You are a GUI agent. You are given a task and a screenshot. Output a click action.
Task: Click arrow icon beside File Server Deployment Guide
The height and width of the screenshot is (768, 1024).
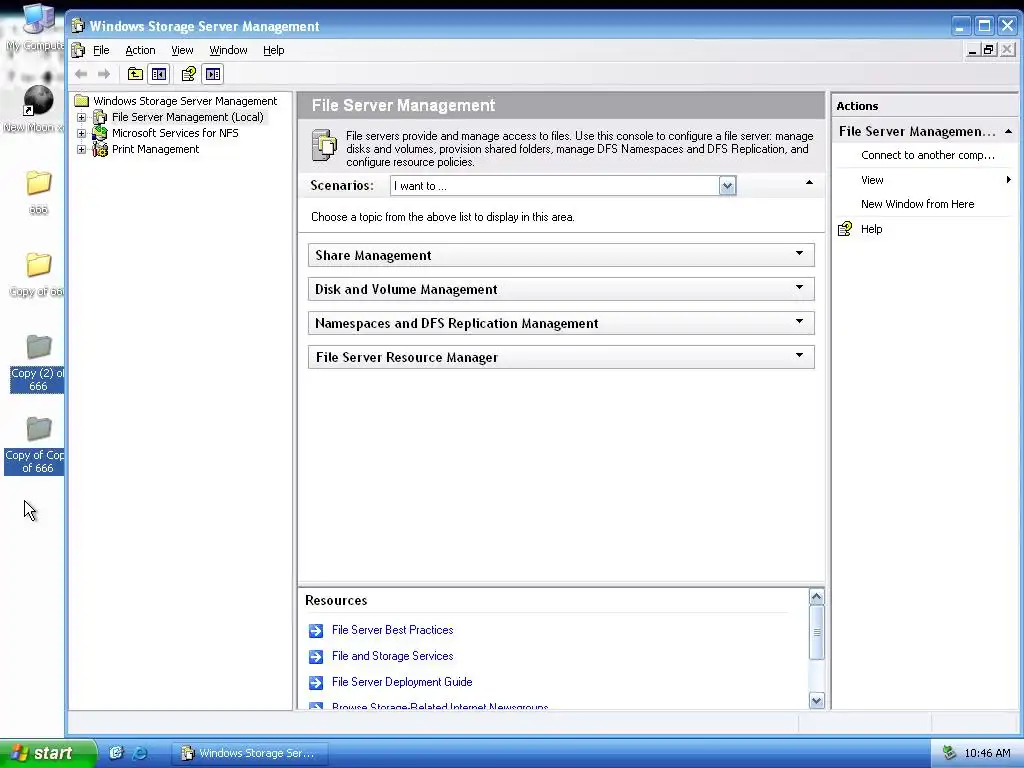(316, 682)
